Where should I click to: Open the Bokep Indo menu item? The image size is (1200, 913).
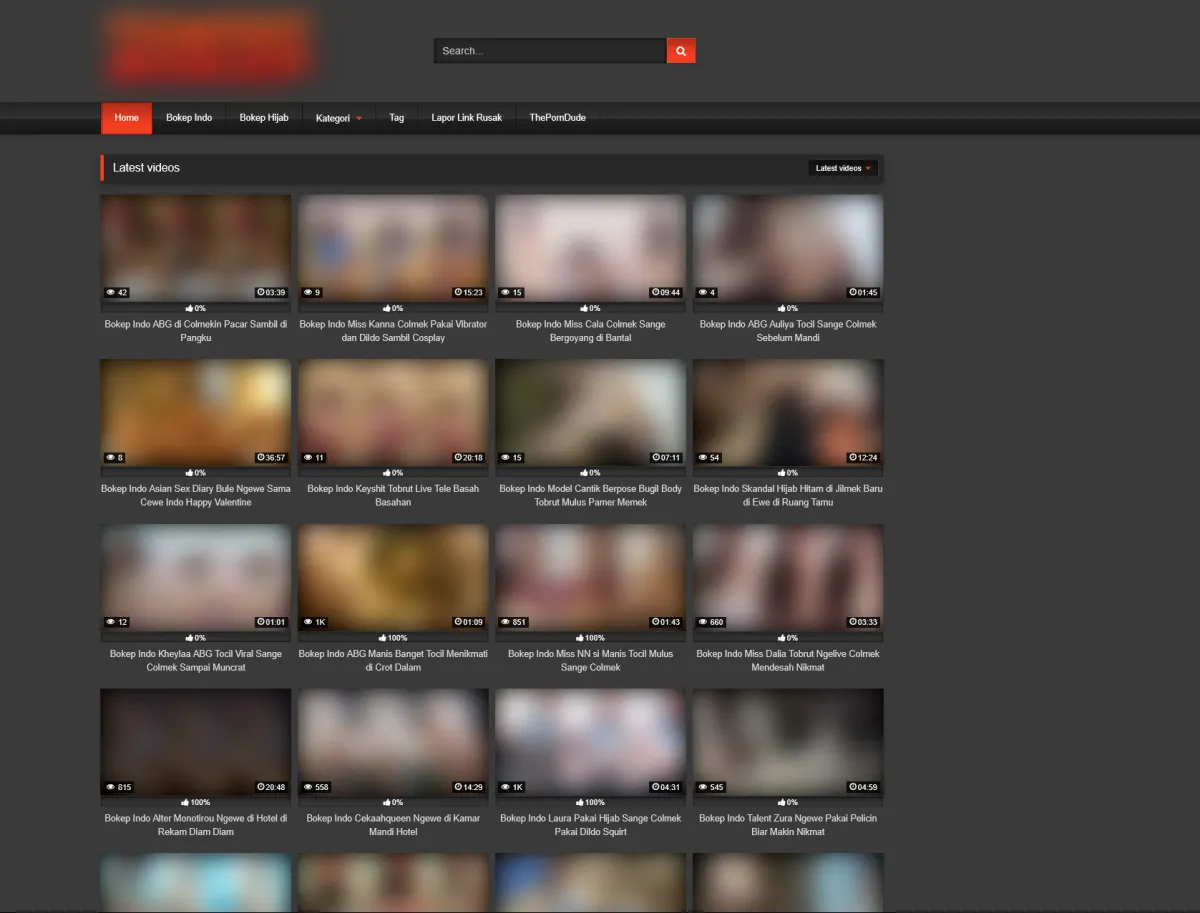[x=189, y=118]
